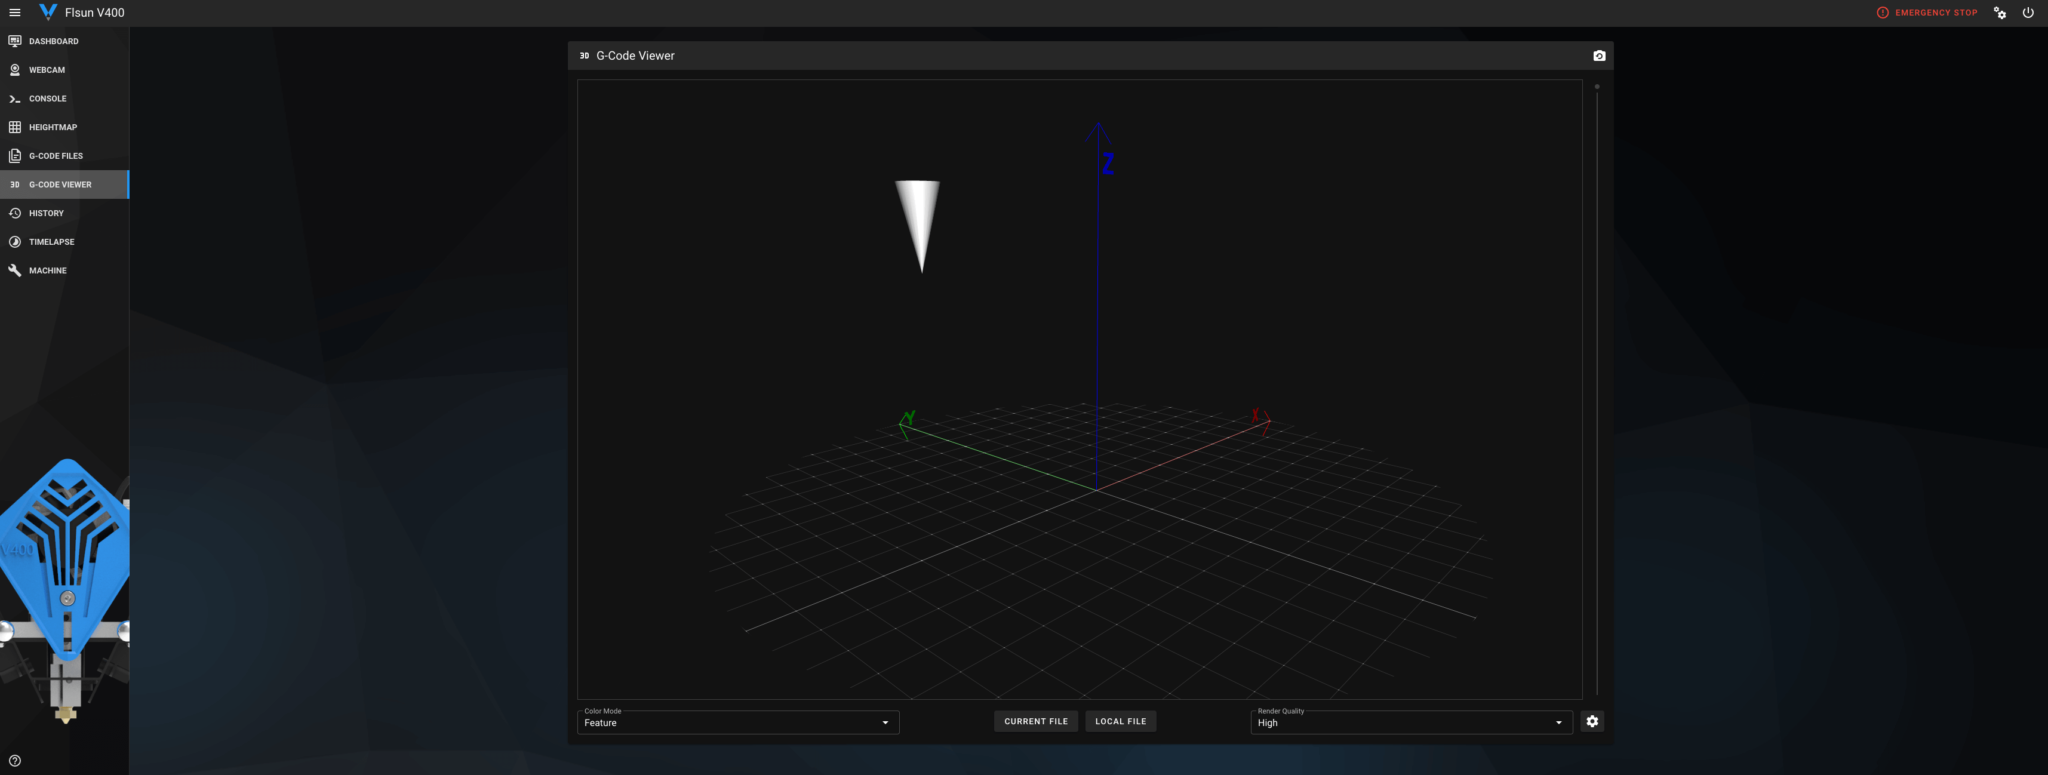Click the blue Z axis label

[x=1107, y=164]
